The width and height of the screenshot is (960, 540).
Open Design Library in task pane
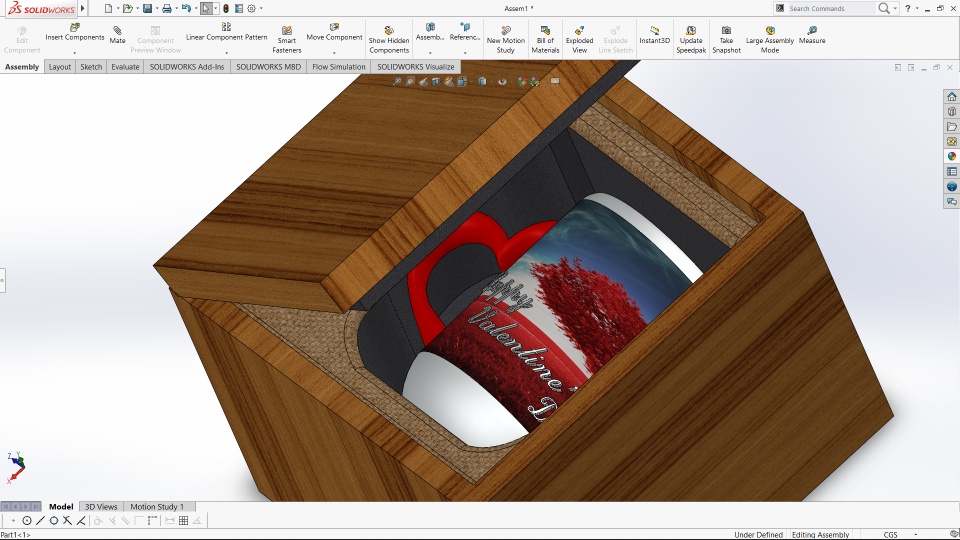coord(951,111)
